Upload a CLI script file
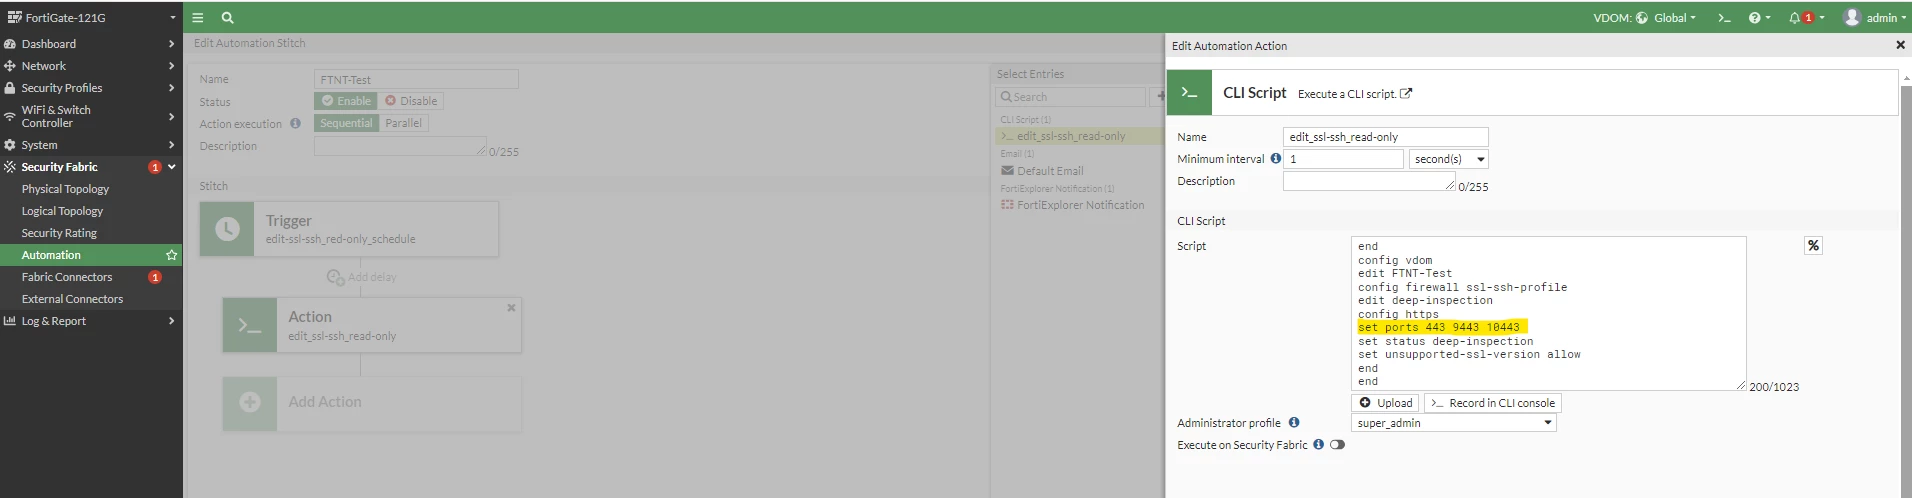Screen dimensions: 1912x498 coord(1385,403)
